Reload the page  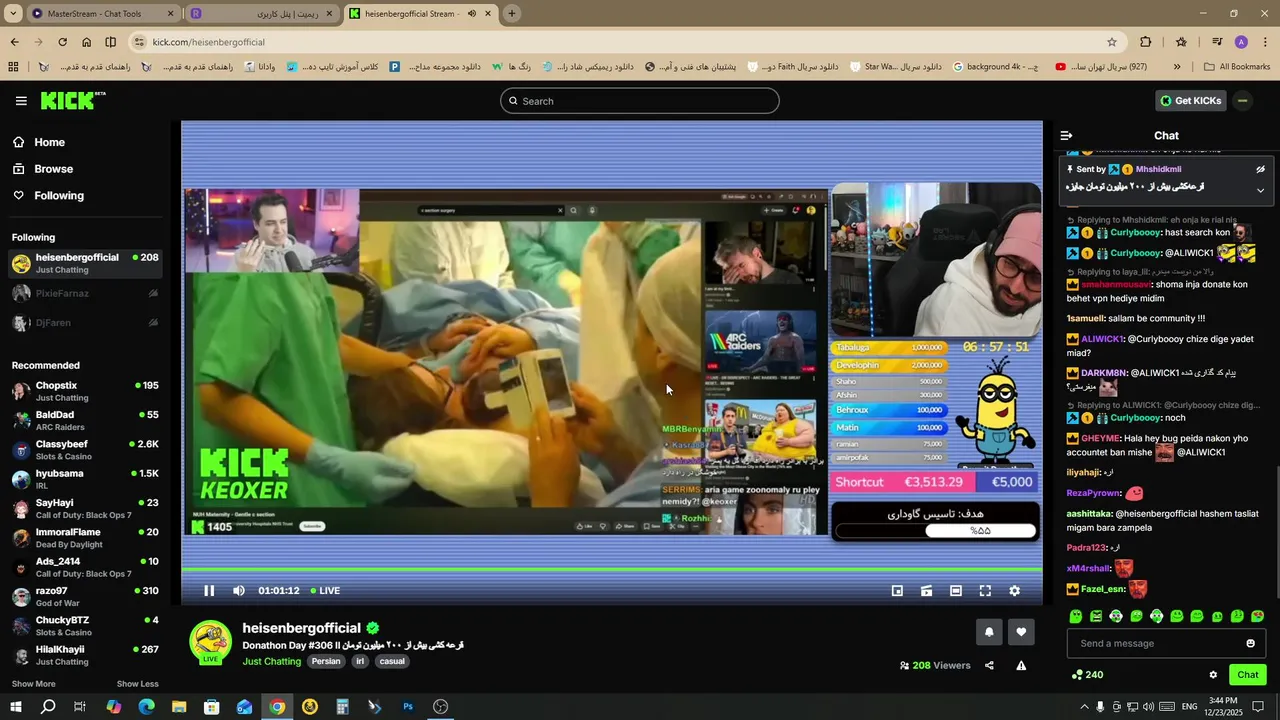pyautogui.click(x=62, y=42)
